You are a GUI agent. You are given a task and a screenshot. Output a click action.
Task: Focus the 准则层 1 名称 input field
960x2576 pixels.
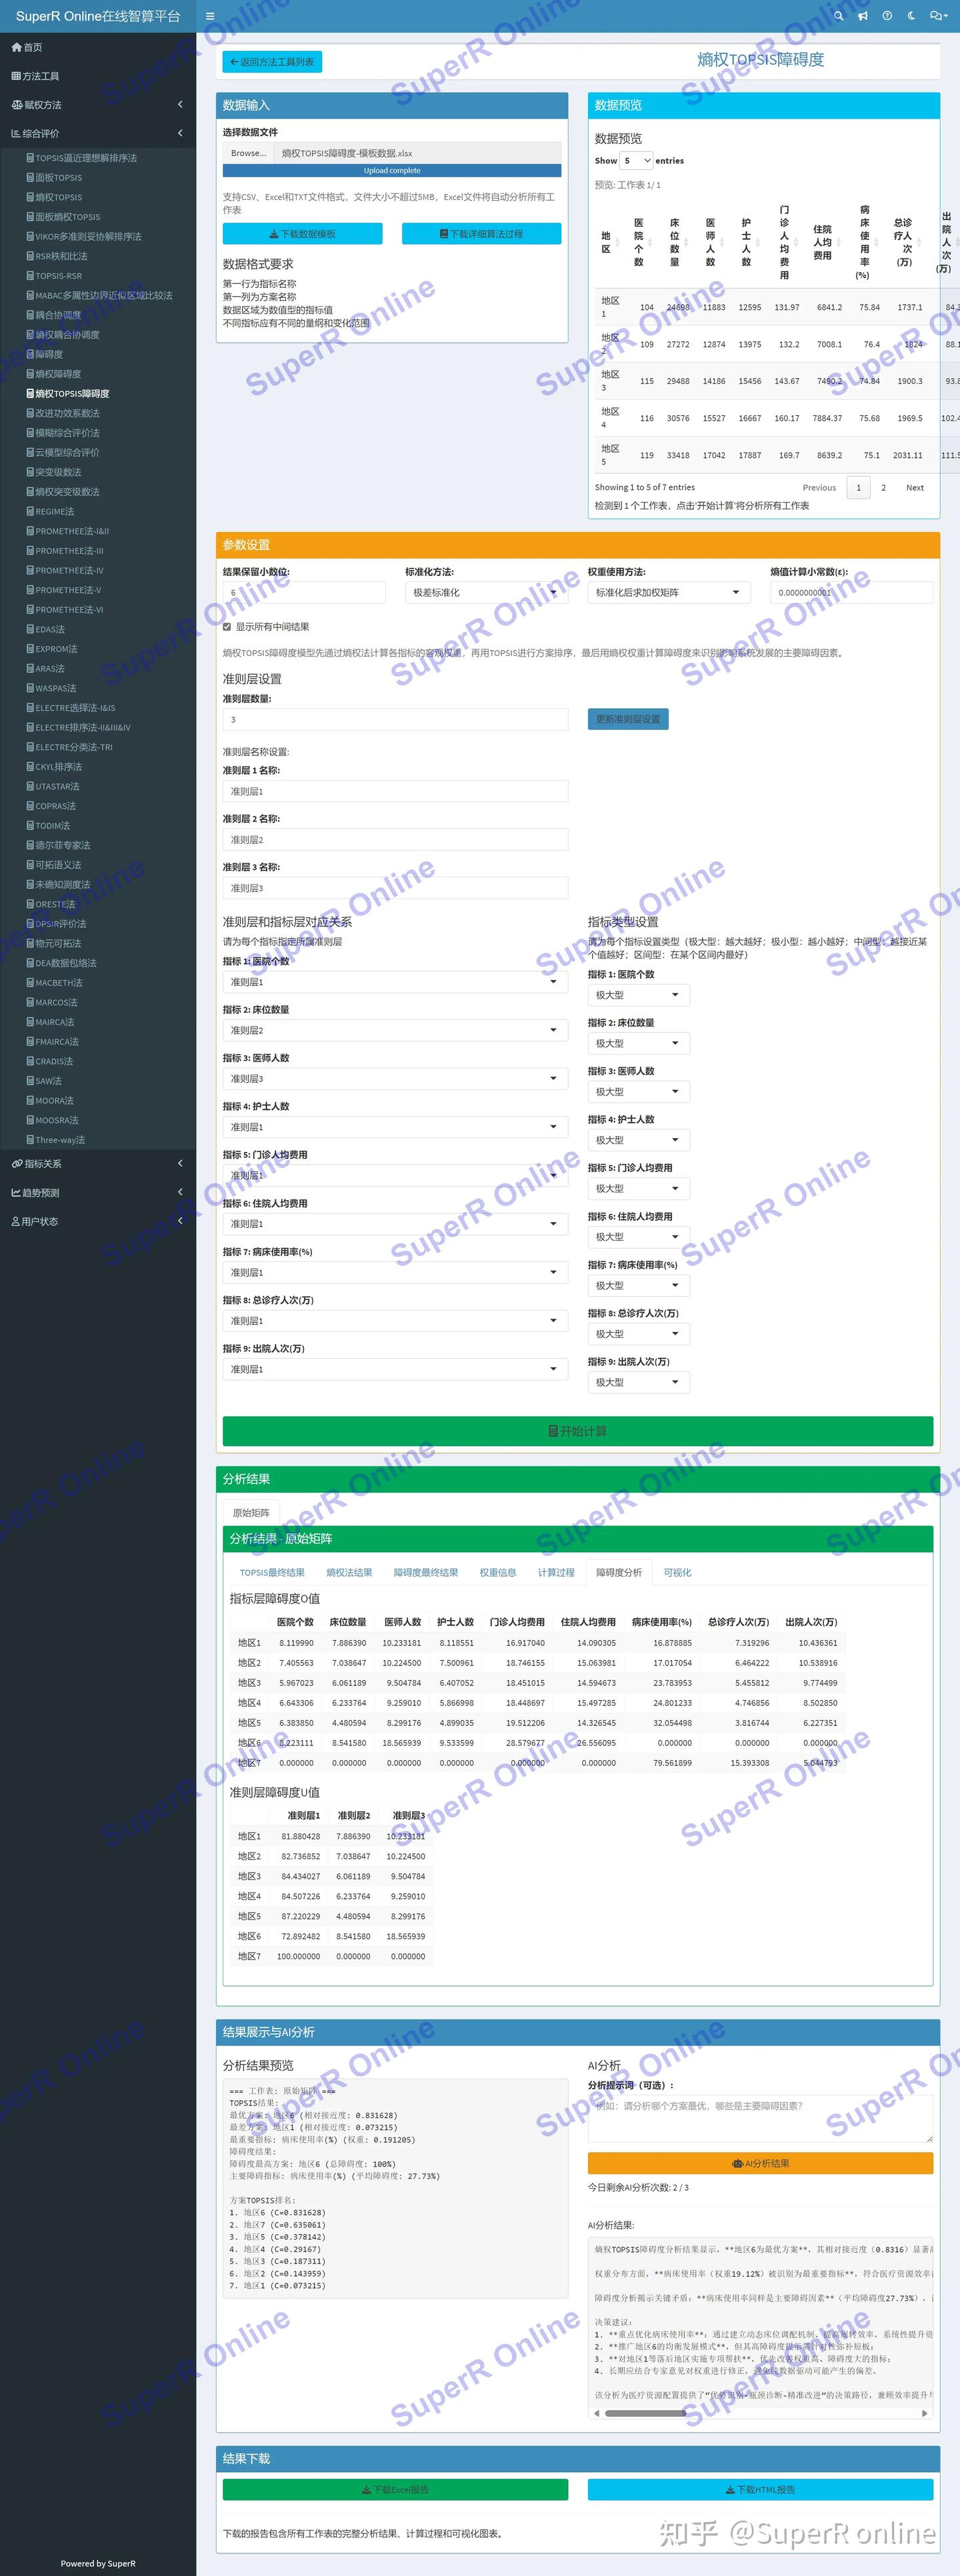[395, 792]
